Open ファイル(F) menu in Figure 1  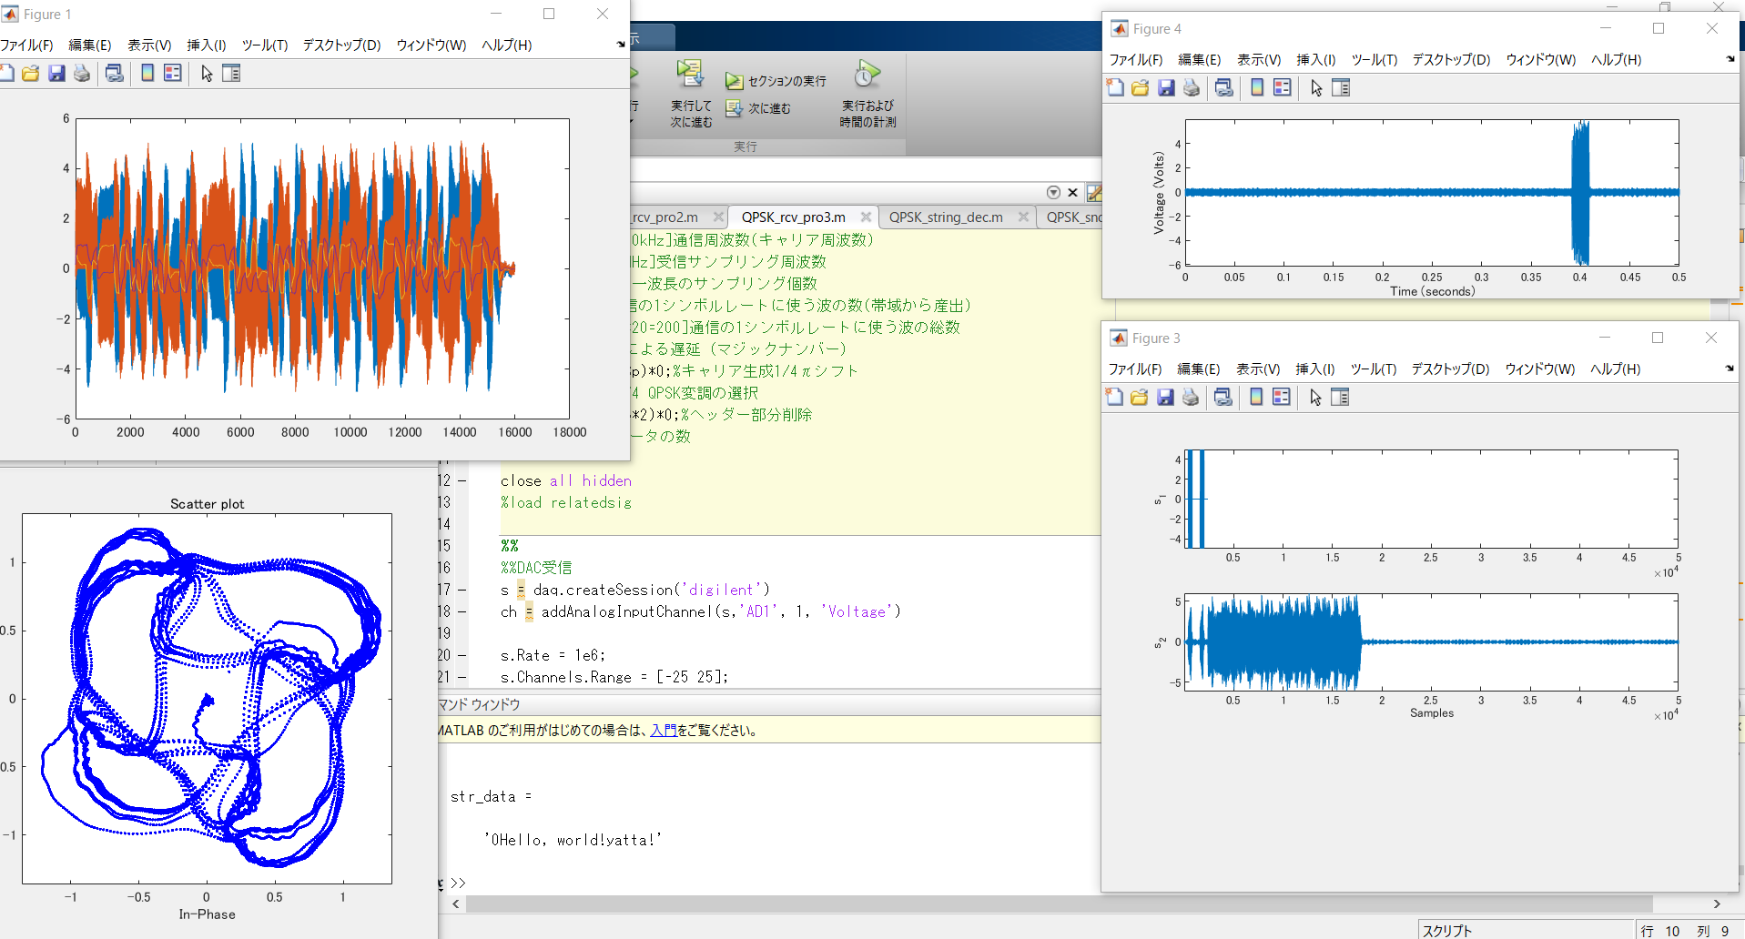(26, 45)
